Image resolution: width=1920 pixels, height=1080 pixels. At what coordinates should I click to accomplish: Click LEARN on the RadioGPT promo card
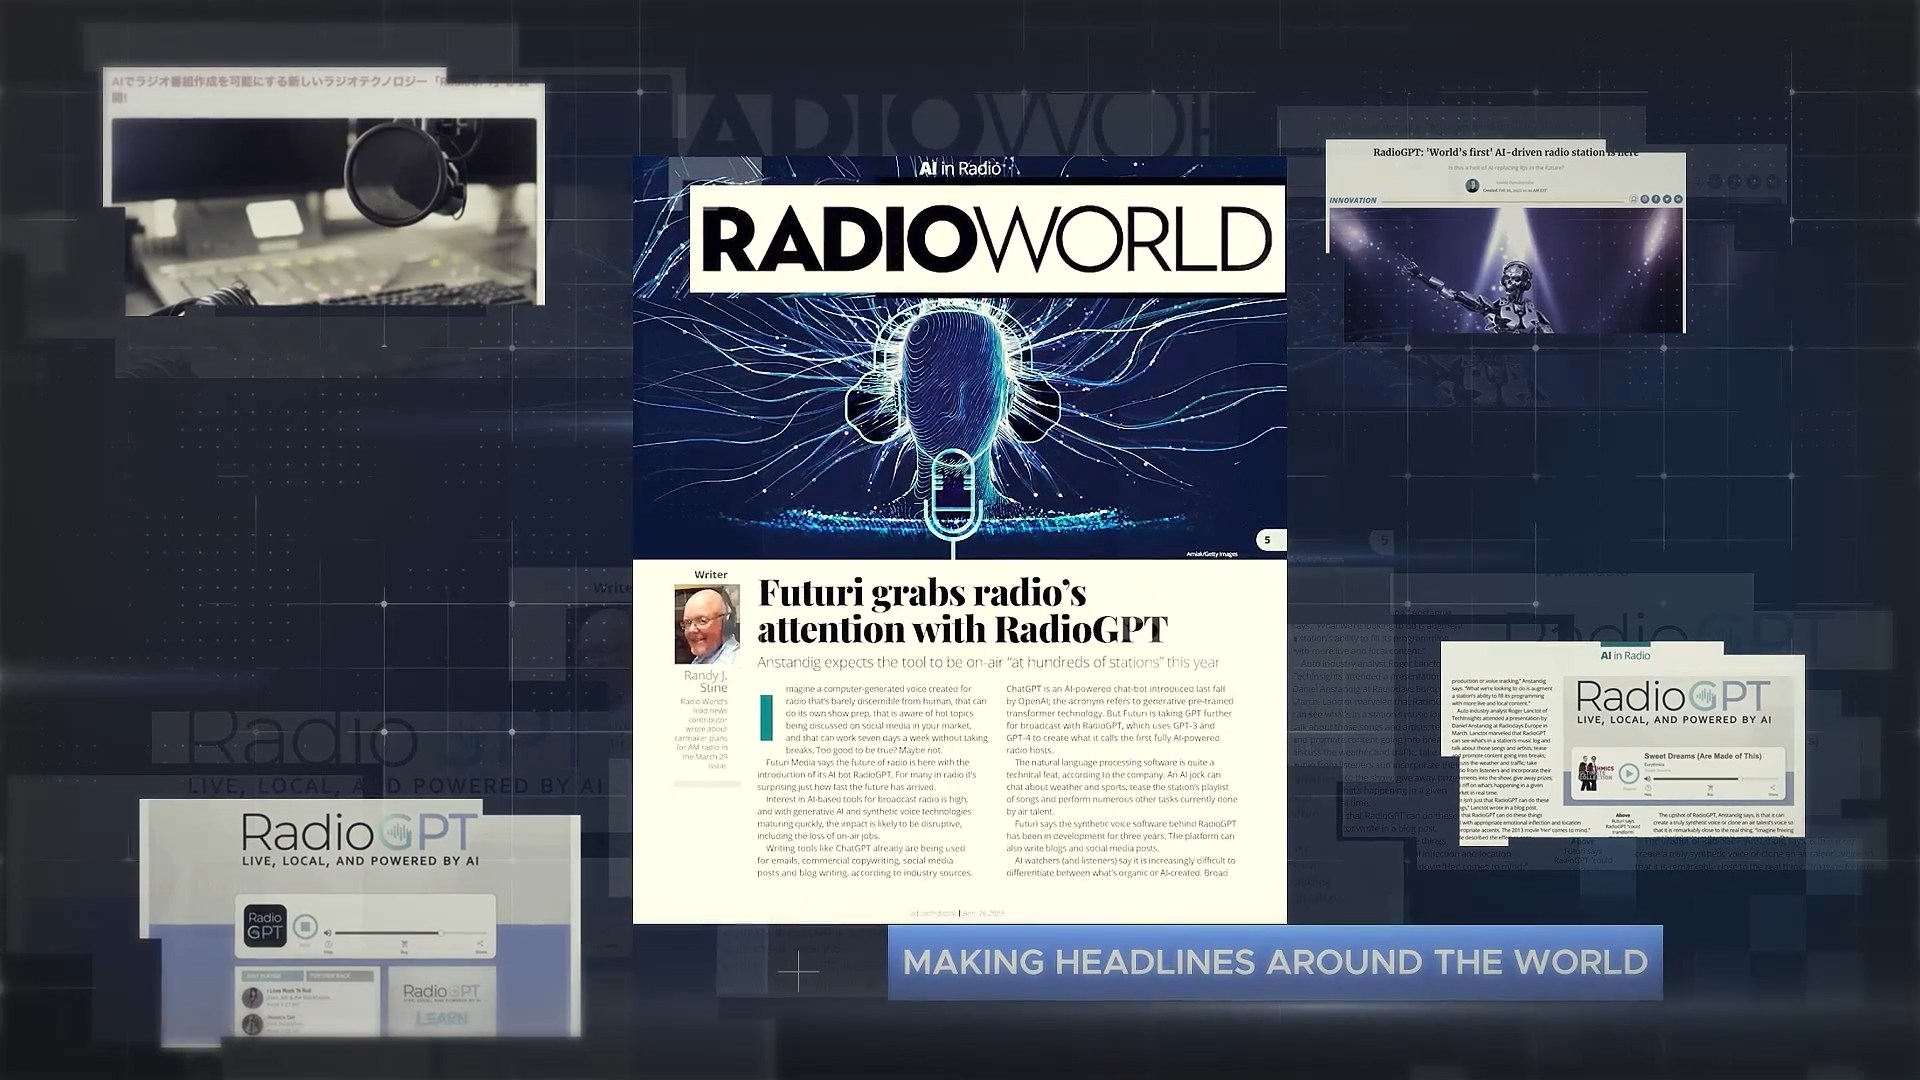442,1018
